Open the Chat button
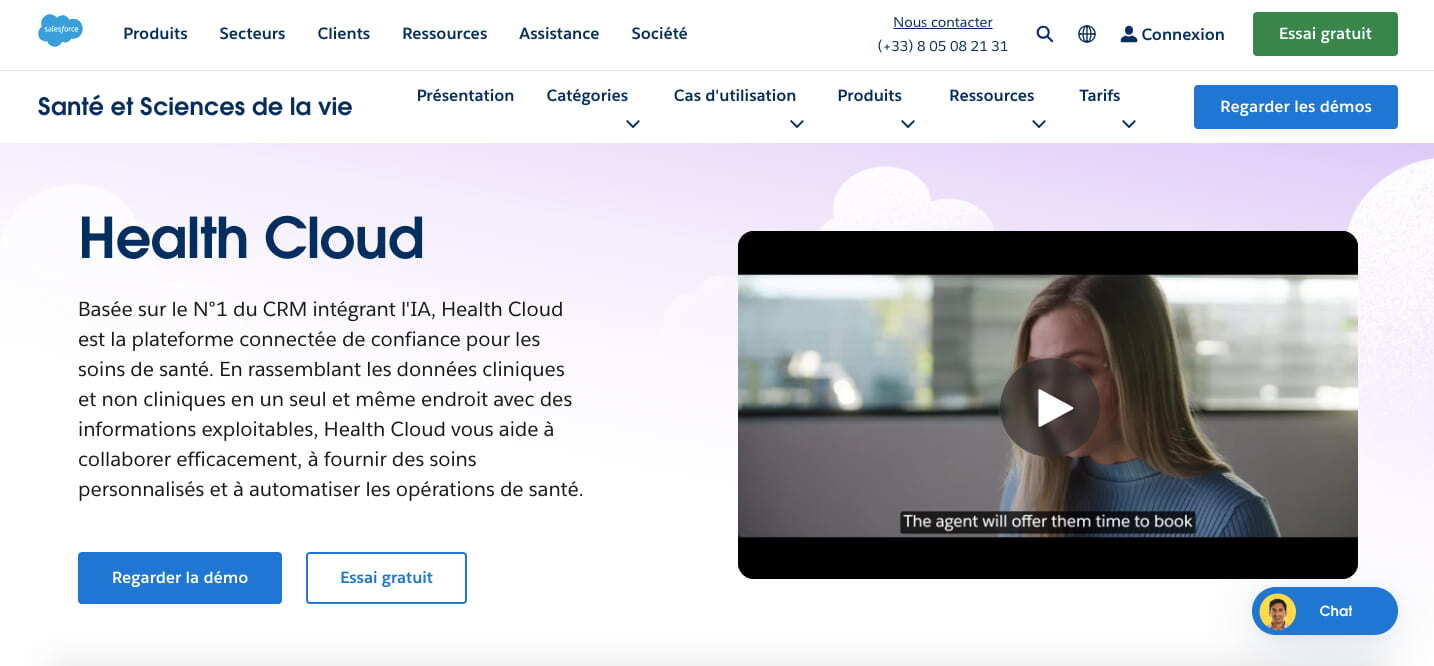The height and width of the screenshot is (666, 1434). [1325, 611]
